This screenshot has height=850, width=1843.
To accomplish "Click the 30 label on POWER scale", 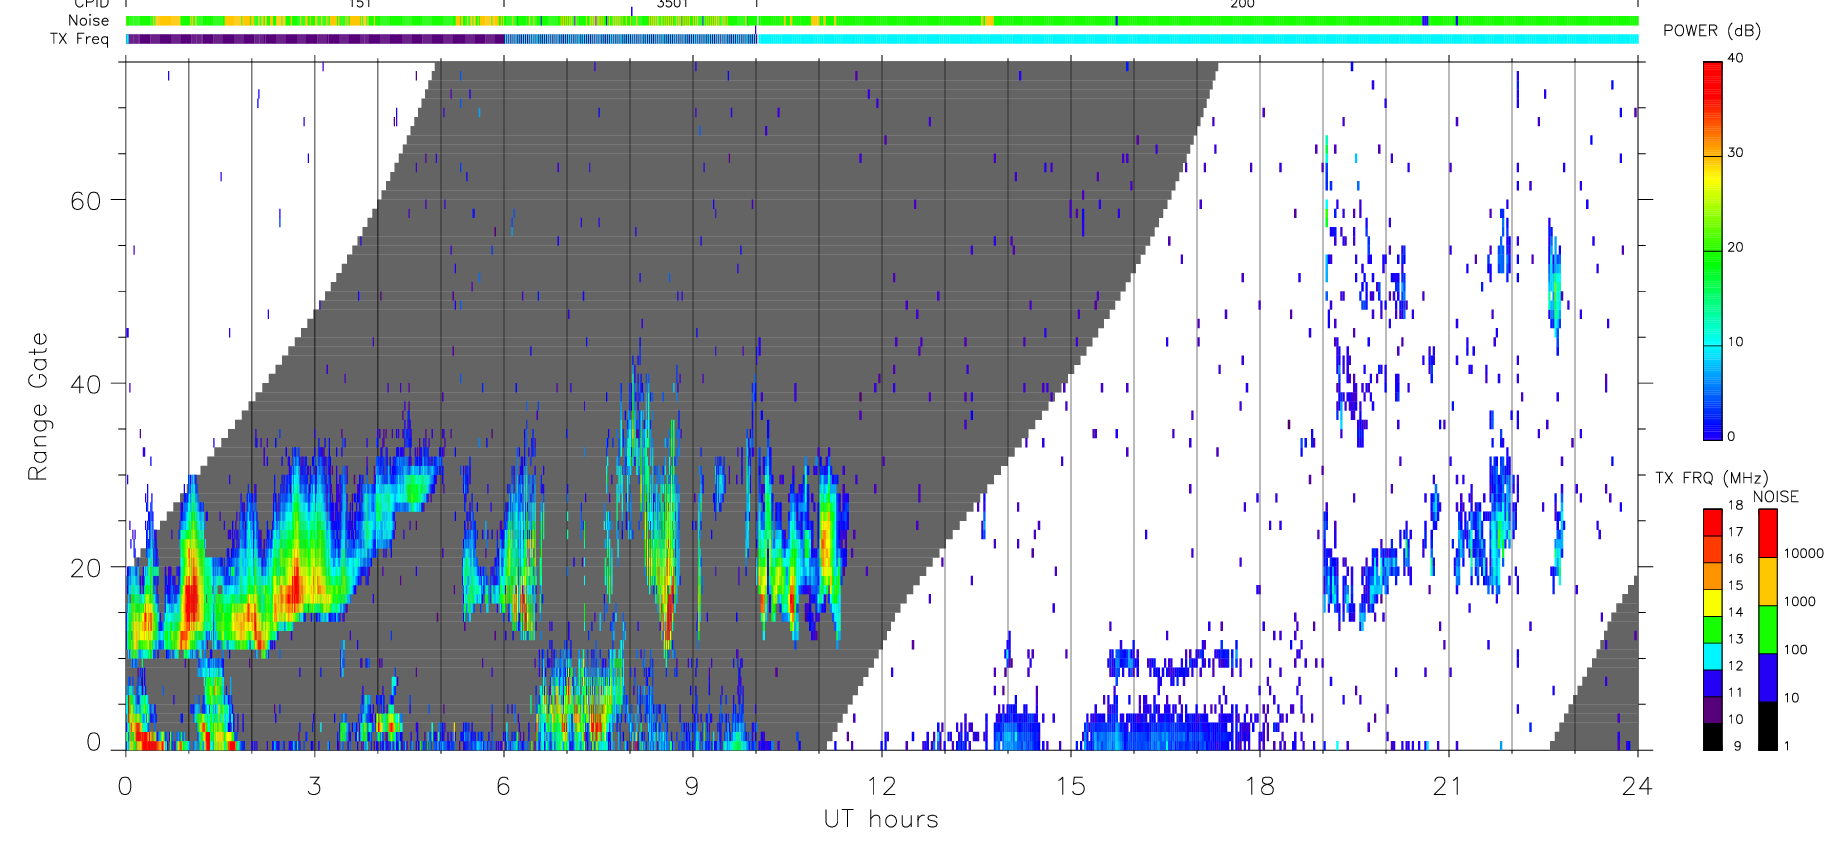I will (x=1735, y=153).
